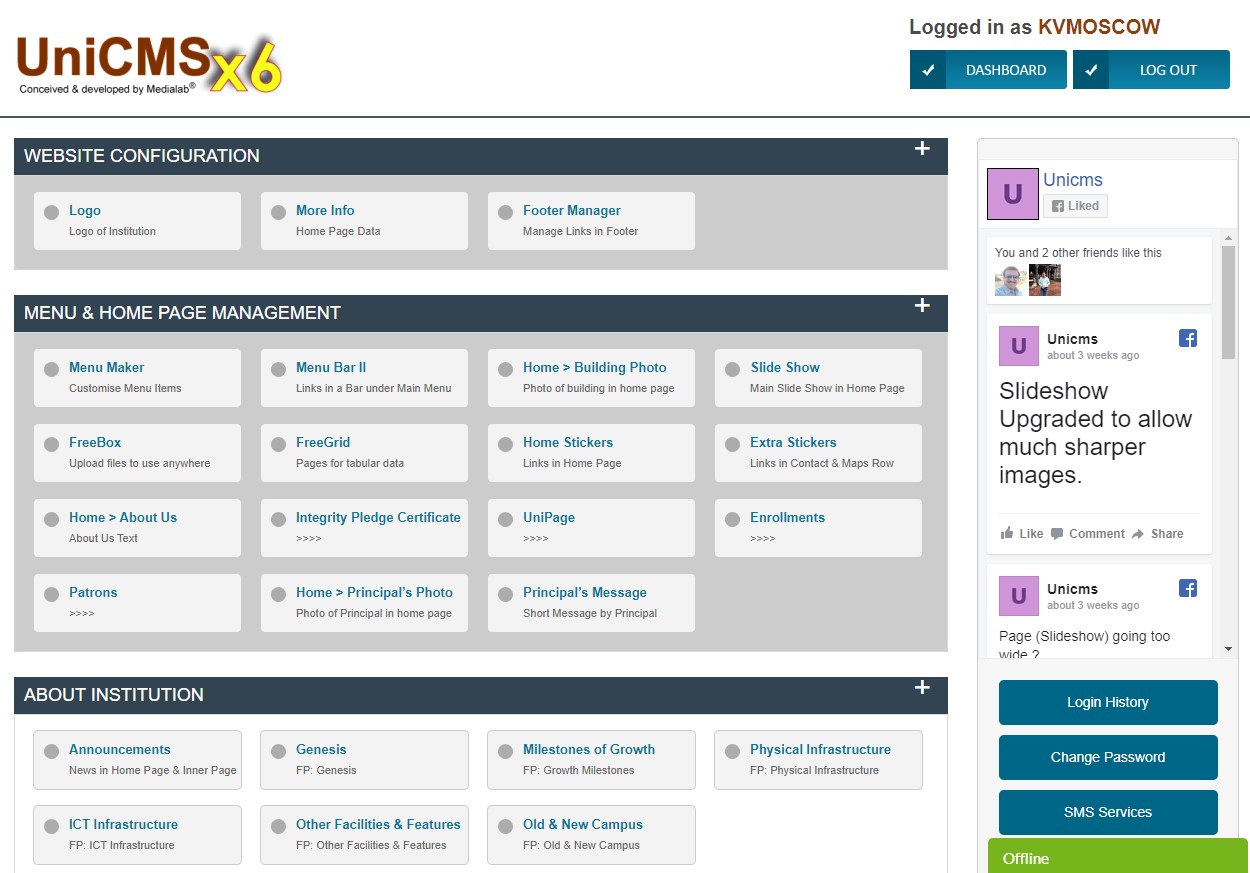Click the grey circle icon beside Logo
The width and height of the screenshot is (1250, 873).
click(x=52, y=212)
